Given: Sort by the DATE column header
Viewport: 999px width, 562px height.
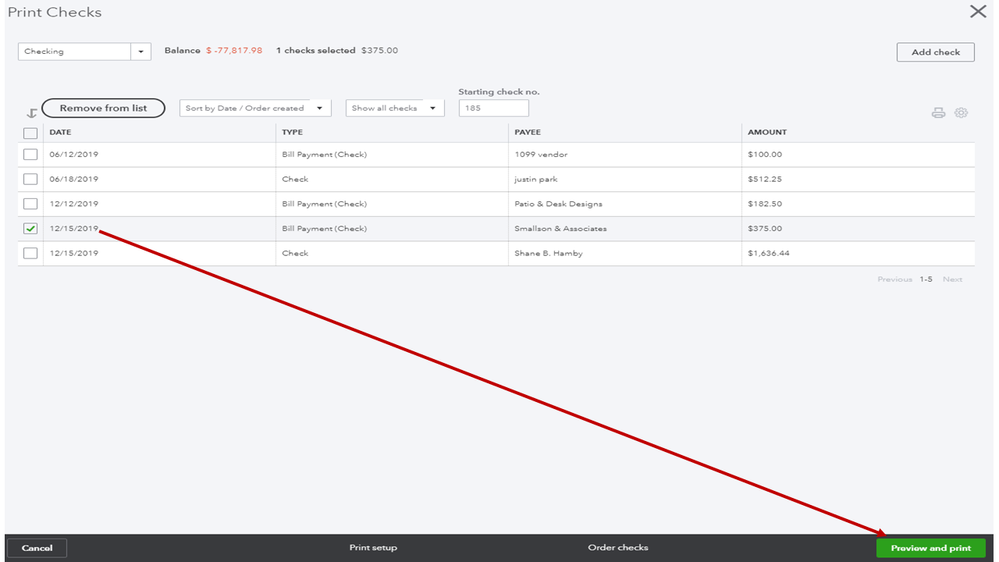Looking at the screenshot, I should point(61,132).
